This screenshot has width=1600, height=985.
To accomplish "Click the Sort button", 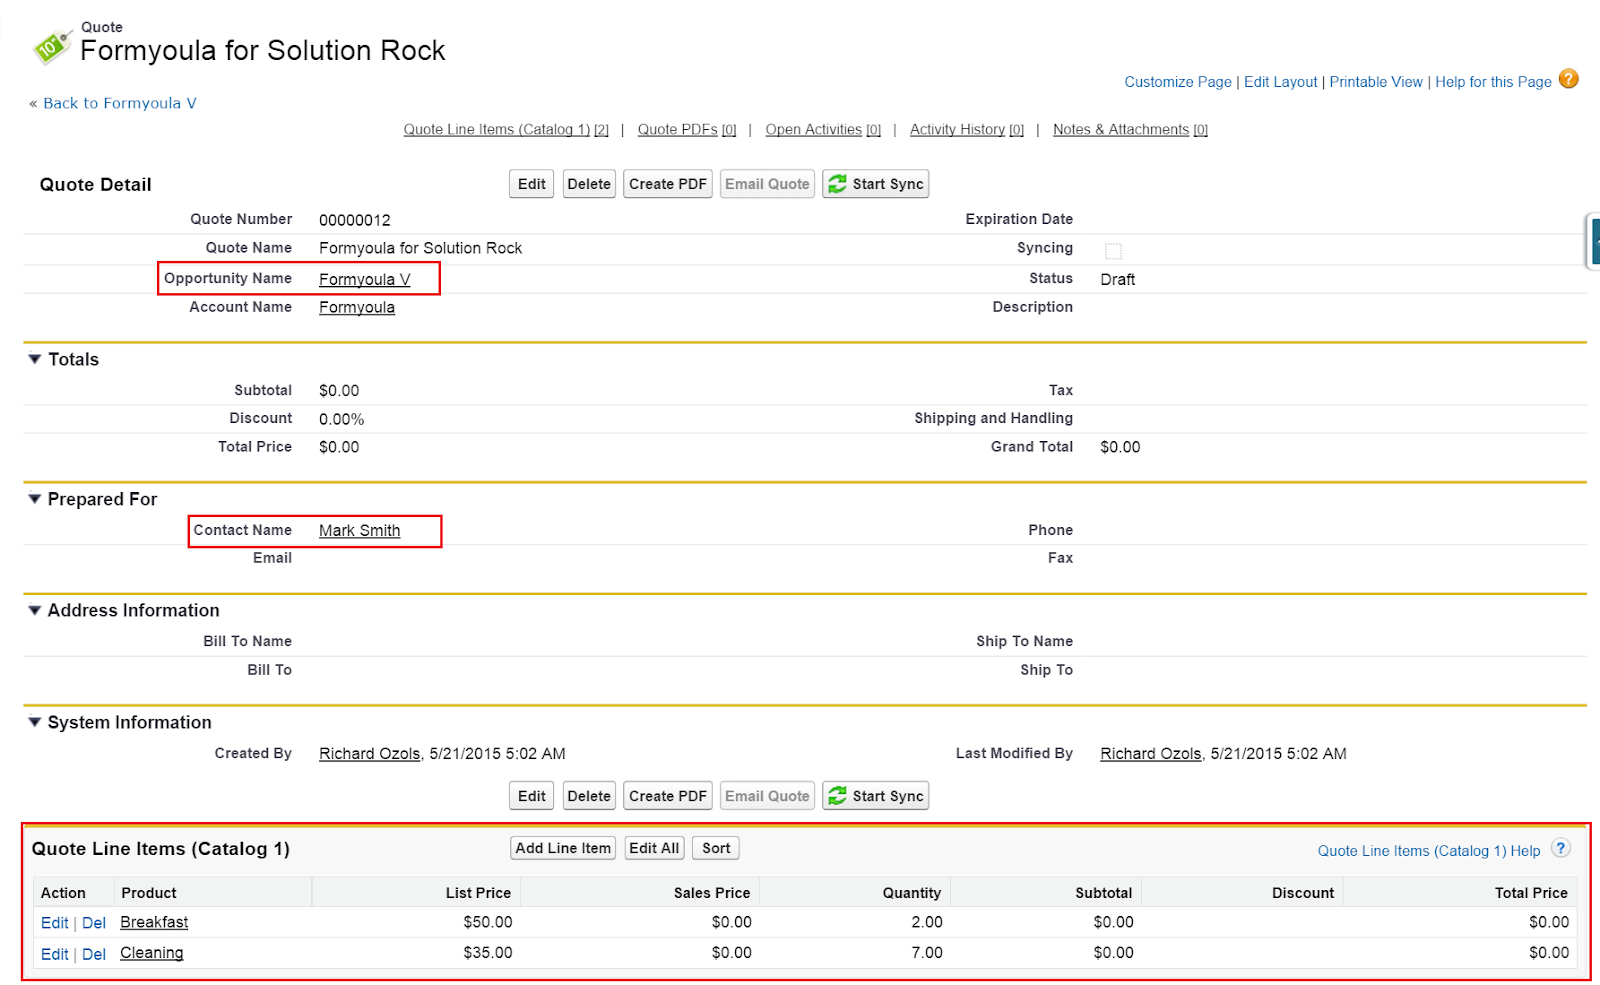I will click(x=716, y=848).
